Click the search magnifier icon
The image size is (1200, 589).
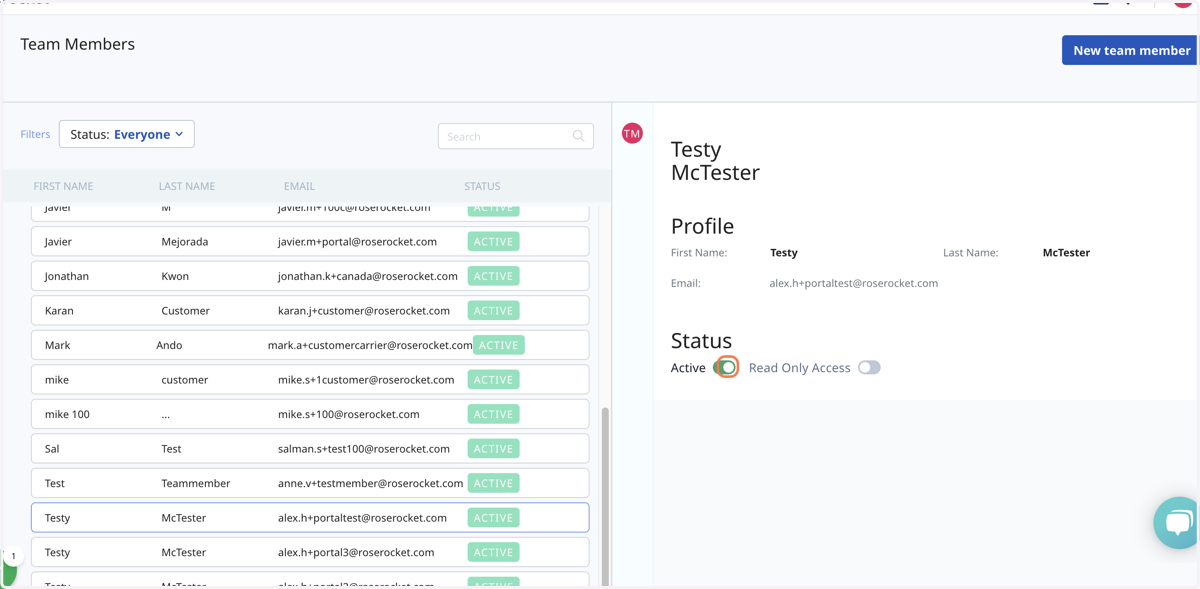(x=578, y=136)
